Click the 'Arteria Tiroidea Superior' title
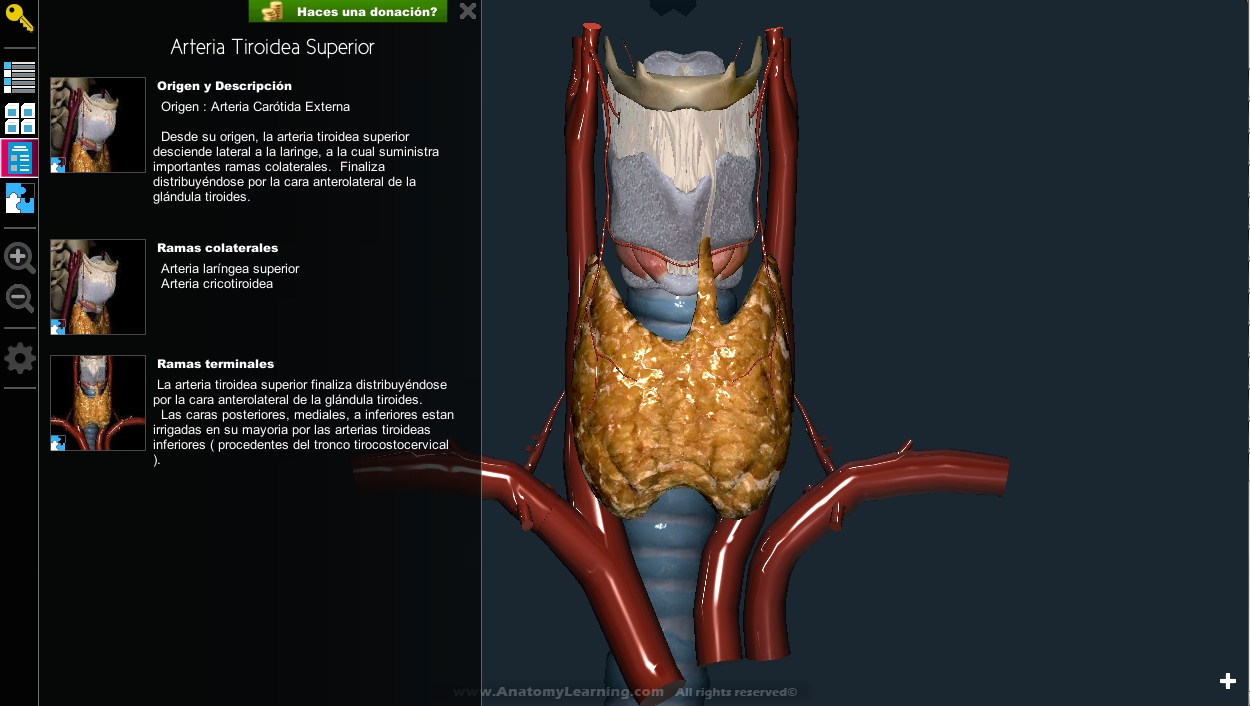The height and width of the screenshot is (706, 1250). pos(272,47)
